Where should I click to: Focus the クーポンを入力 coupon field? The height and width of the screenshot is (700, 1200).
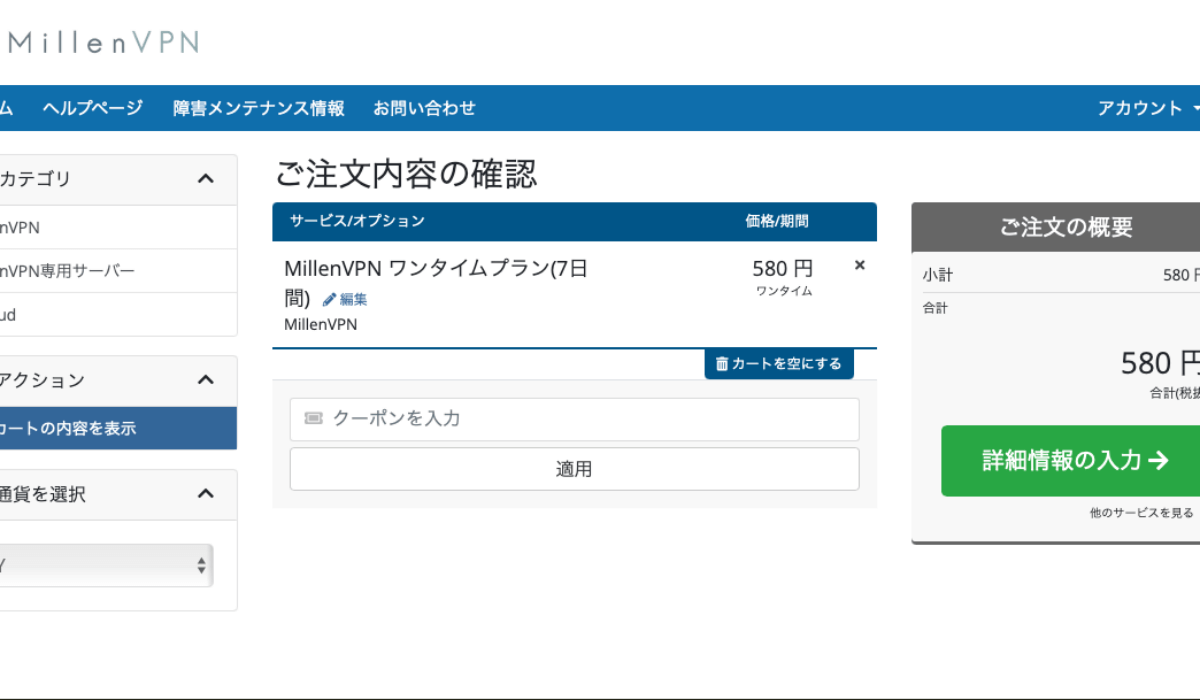coord(574,419)
